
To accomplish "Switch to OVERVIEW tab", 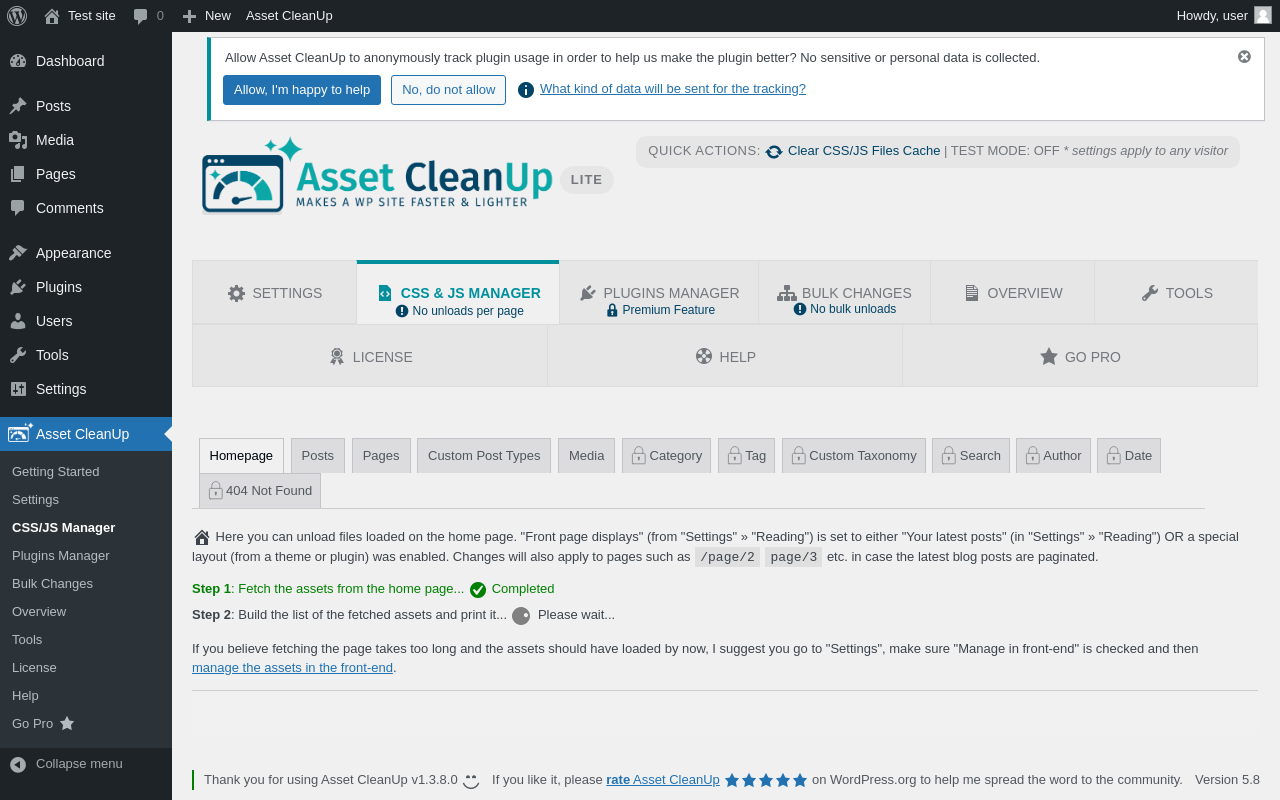I will pos(1013,293).
